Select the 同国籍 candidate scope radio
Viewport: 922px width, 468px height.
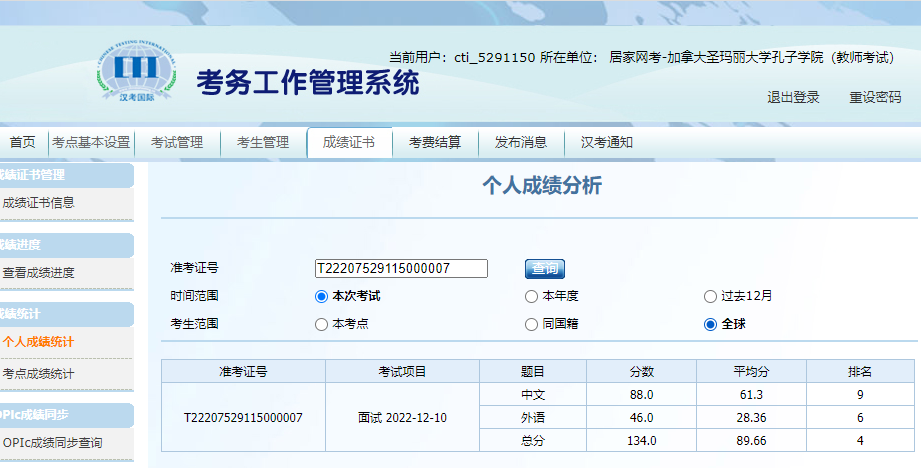click(531, 324)
